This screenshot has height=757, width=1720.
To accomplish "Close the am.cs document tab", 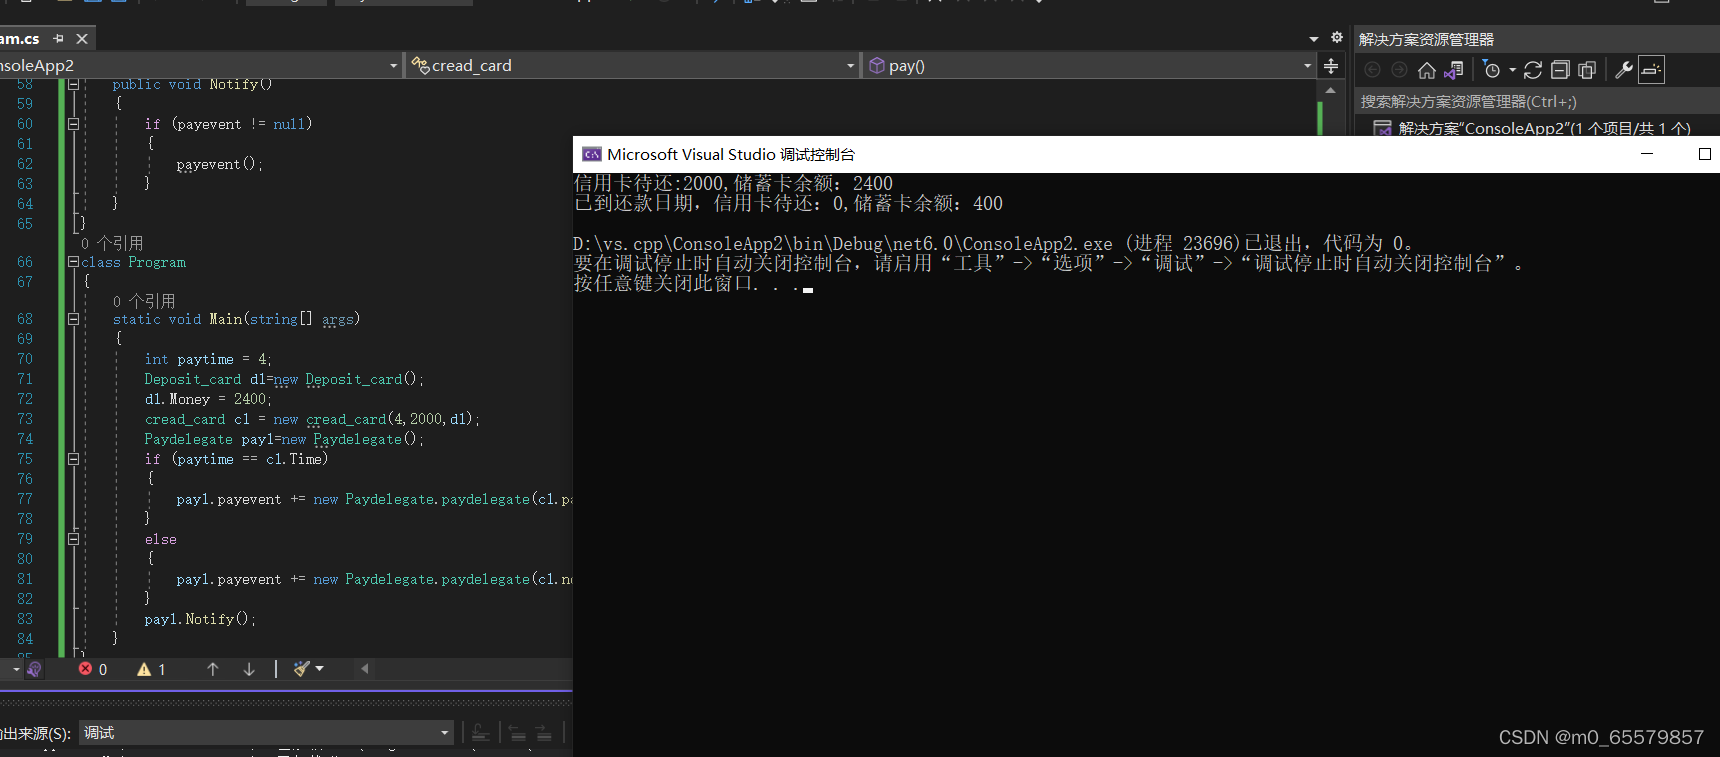I will pos(82,39).
